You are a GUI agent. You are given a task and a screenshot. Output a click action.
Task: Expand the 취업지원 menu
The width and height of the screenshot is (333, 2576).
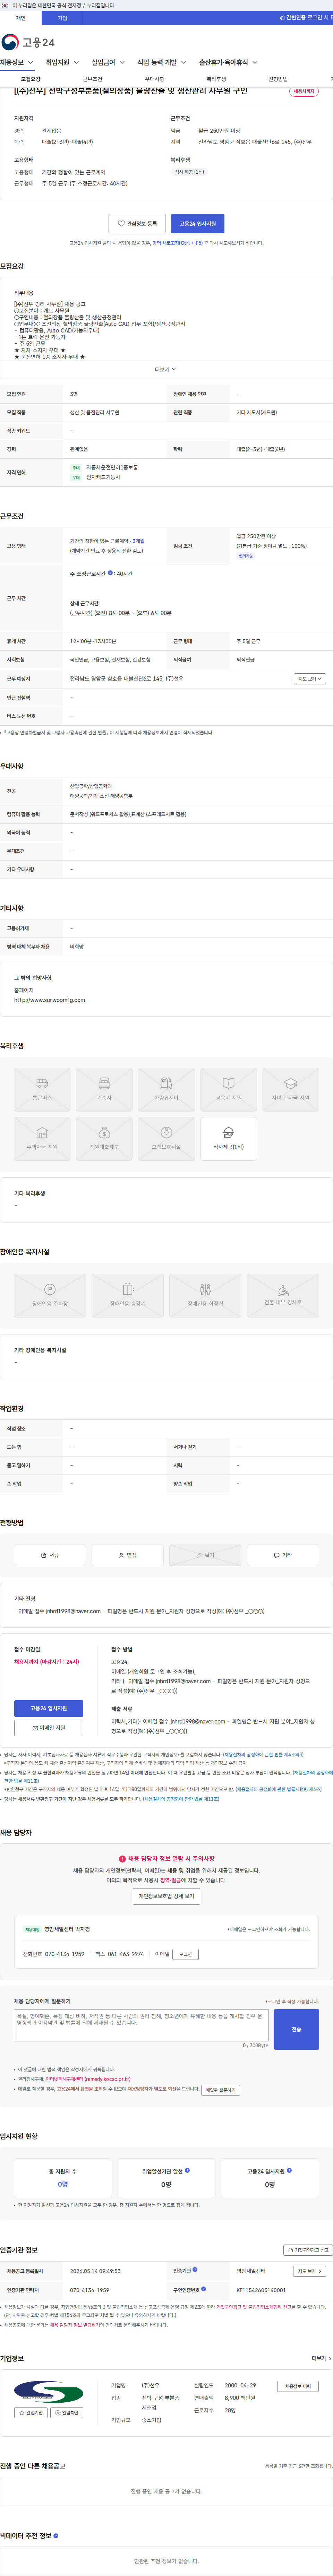tap(62, 62)
